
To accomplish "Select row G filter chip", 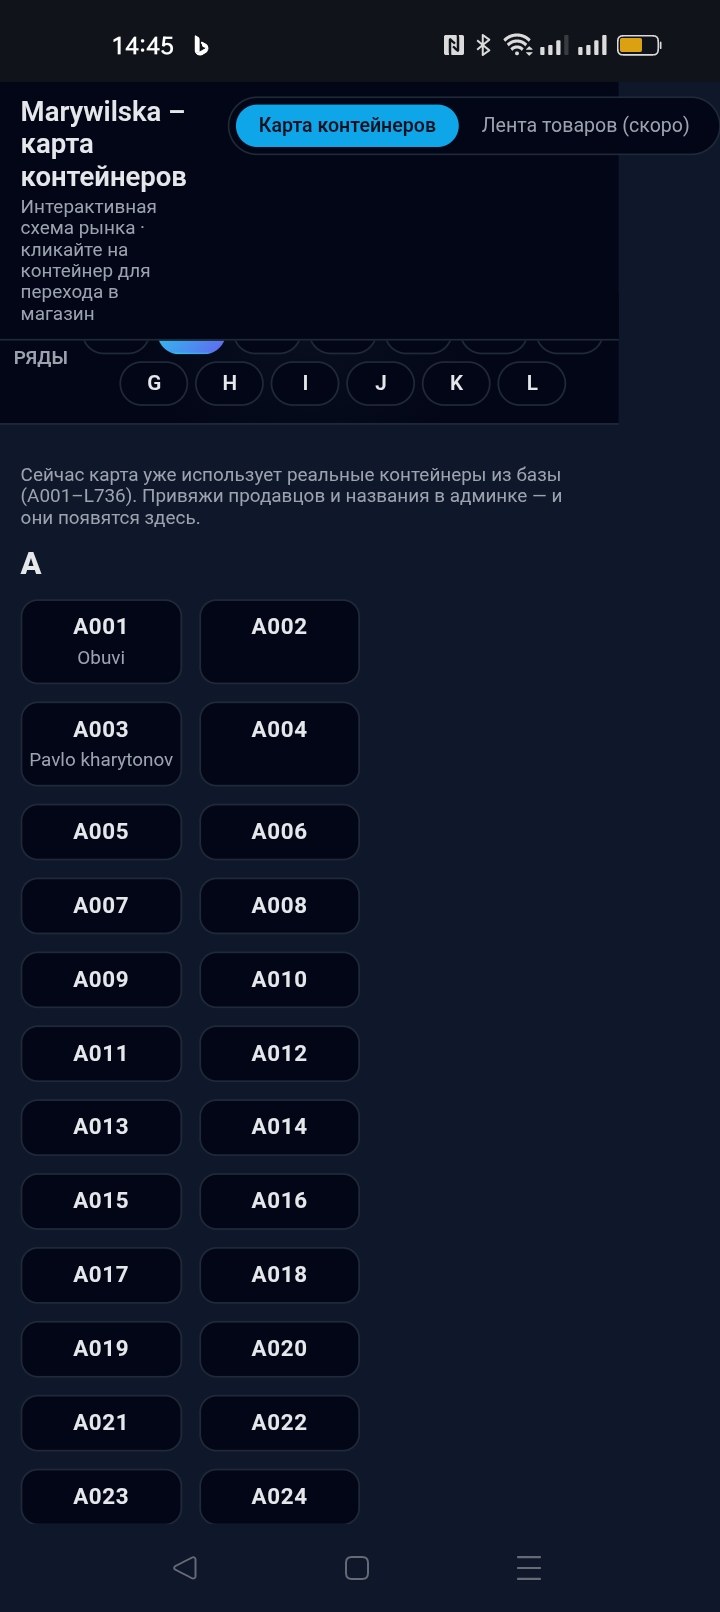I will tap(154, 383).
